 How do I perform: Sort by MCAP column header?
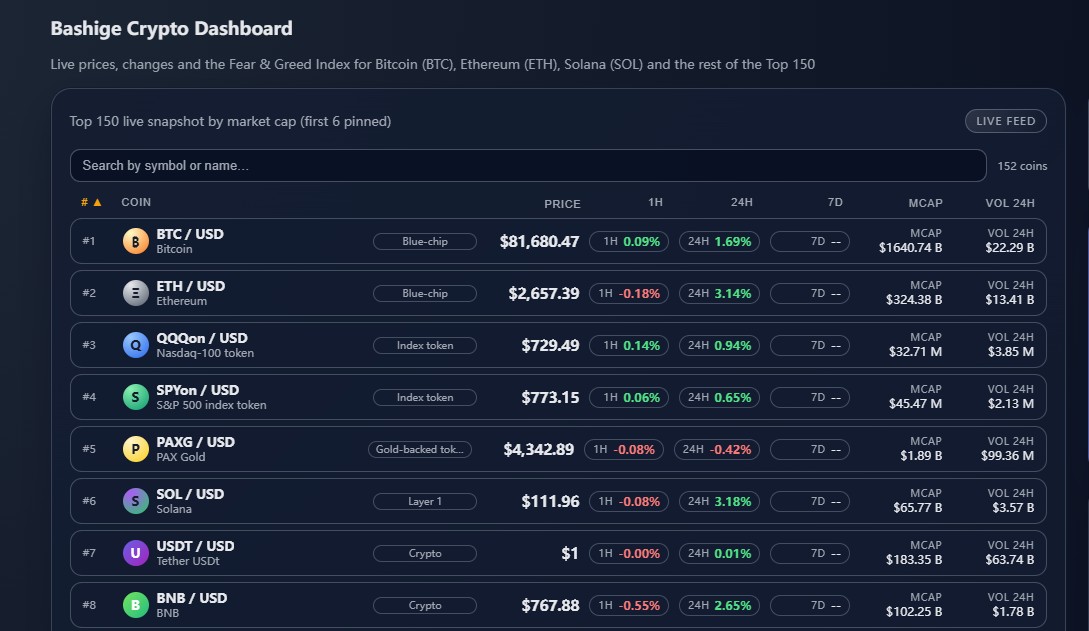pos(925,203)
